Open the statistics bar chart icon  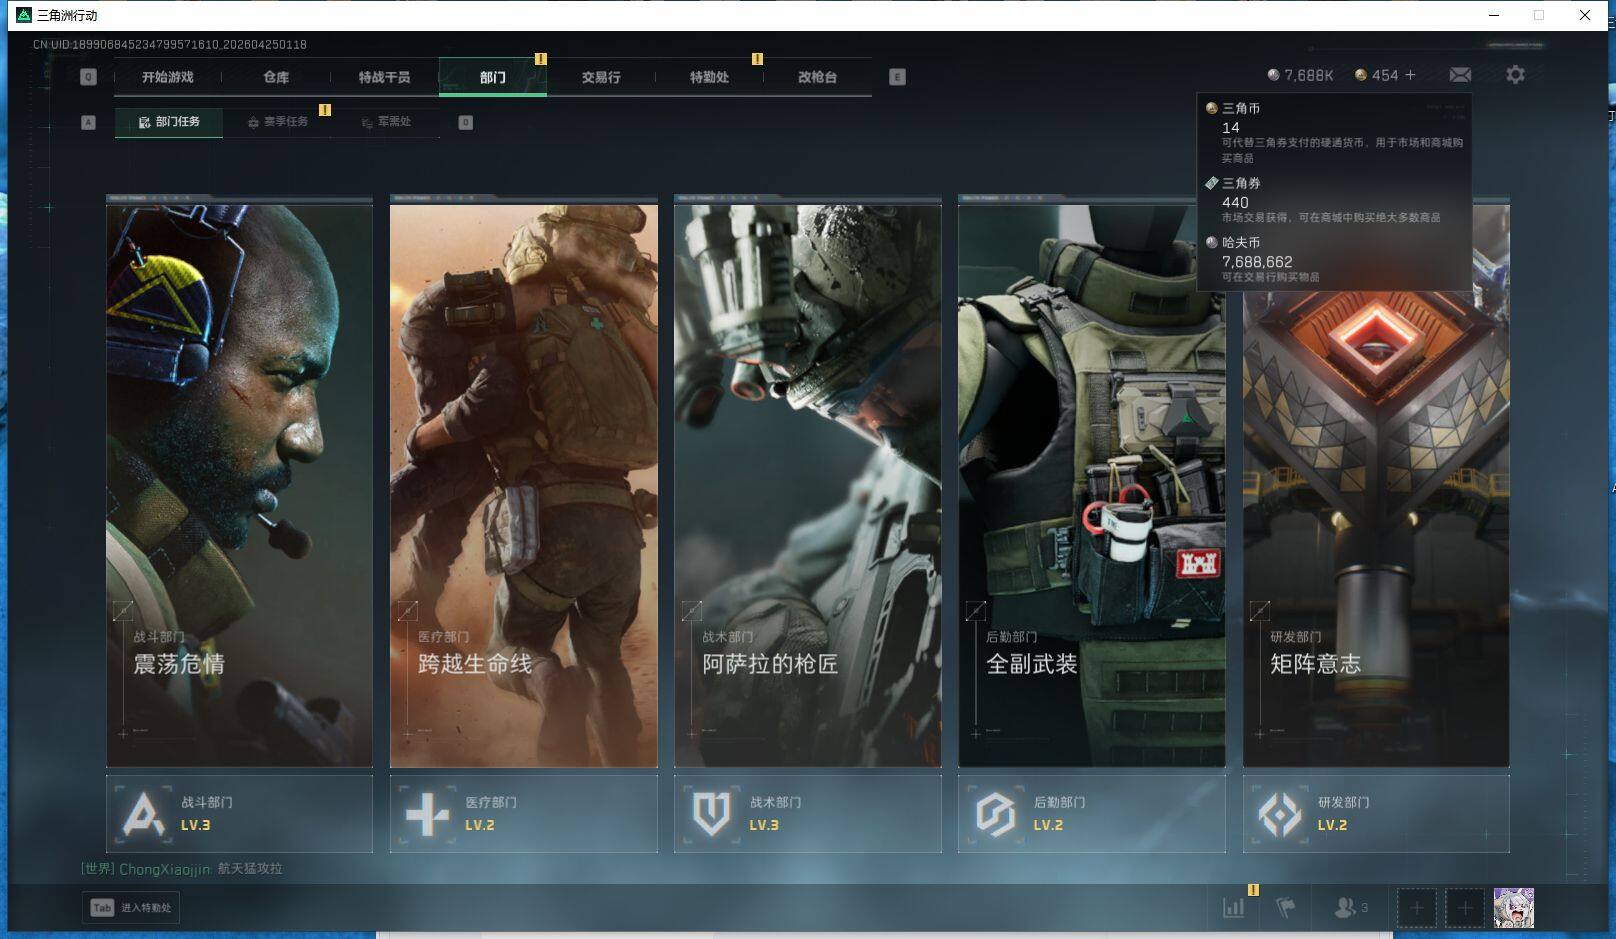[x=1234, y=907]
